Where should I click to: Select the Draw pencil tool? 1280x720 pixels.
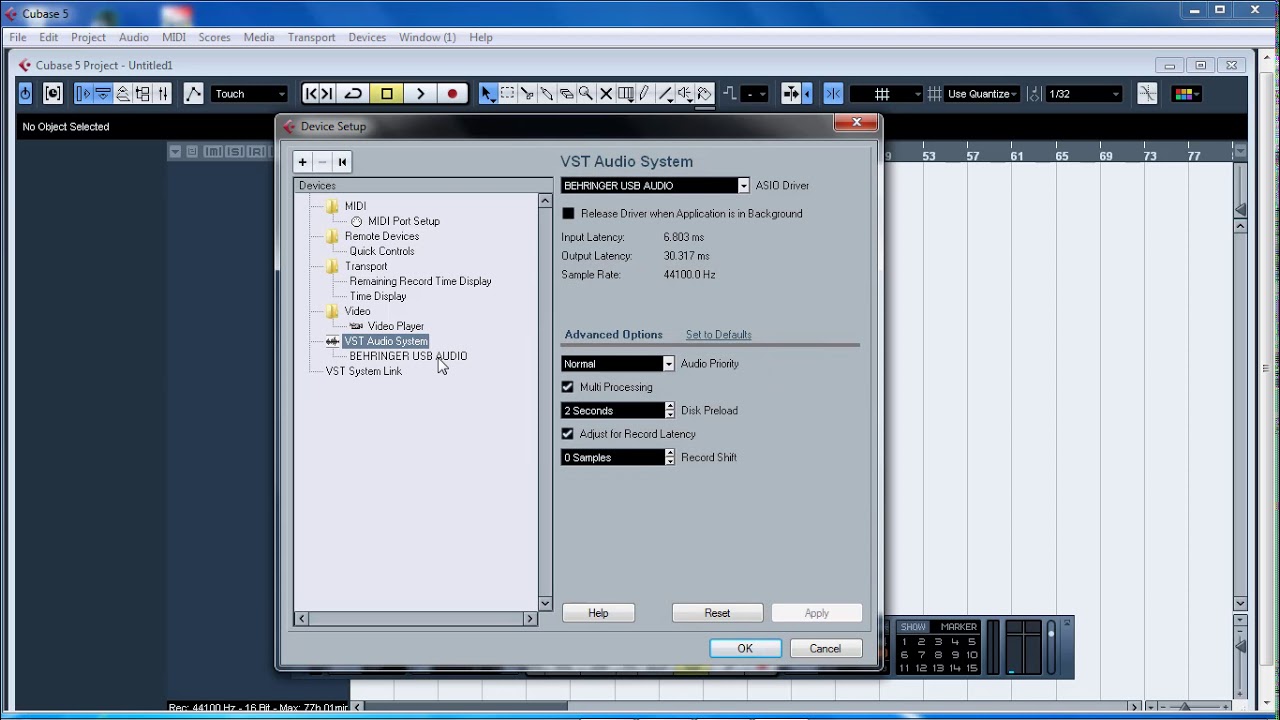tap(645, 94)
